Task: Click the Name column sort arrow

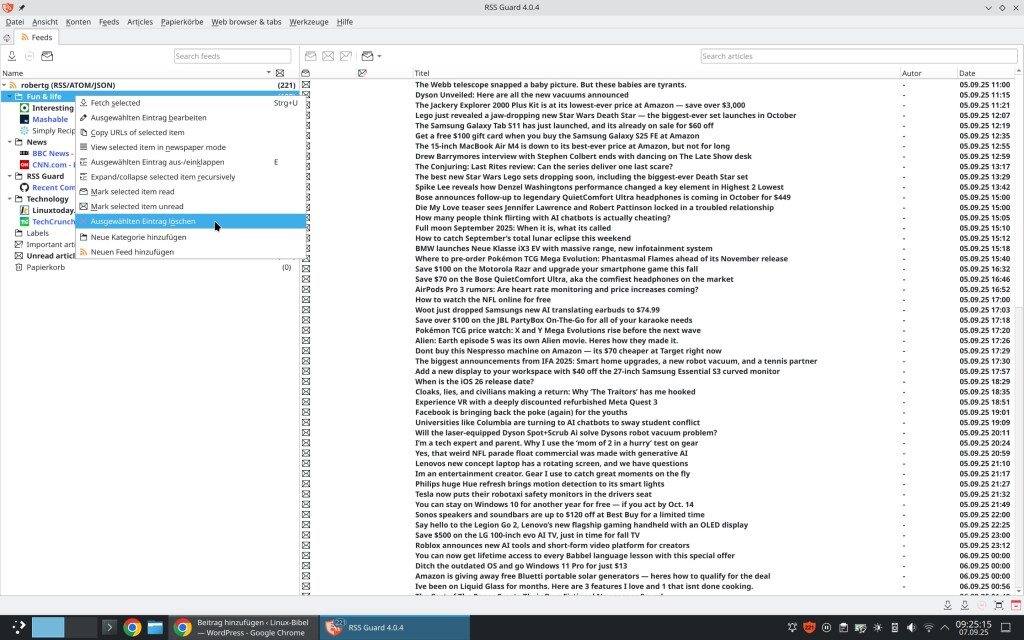Action: click(268, 72)
